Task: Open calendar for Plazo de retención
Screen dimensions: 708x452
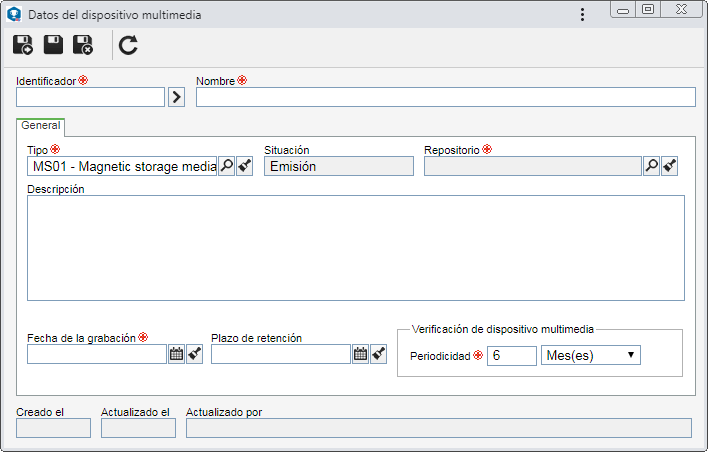Action: [360, 354]
